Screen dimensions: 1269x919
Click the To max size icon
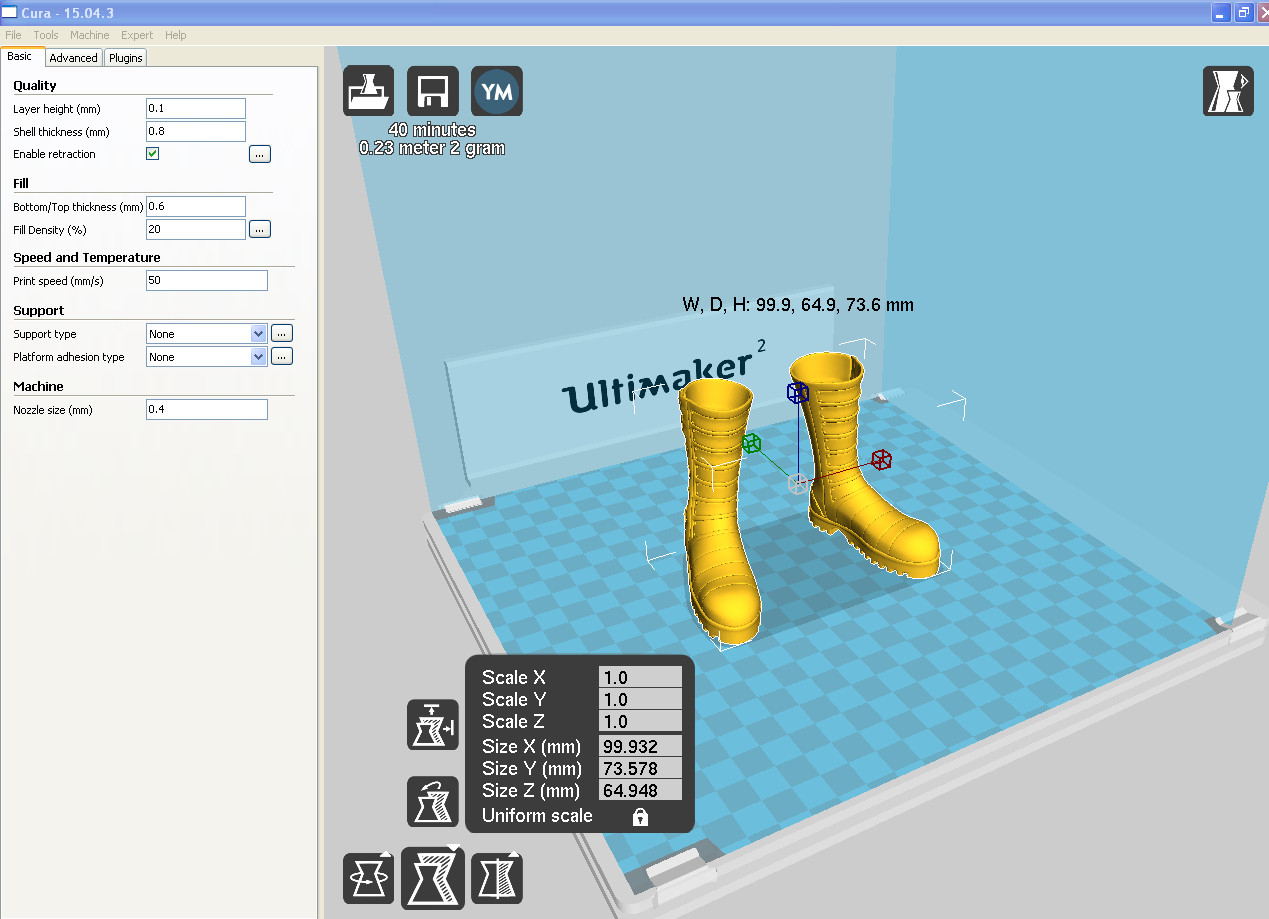click(433, 725)
